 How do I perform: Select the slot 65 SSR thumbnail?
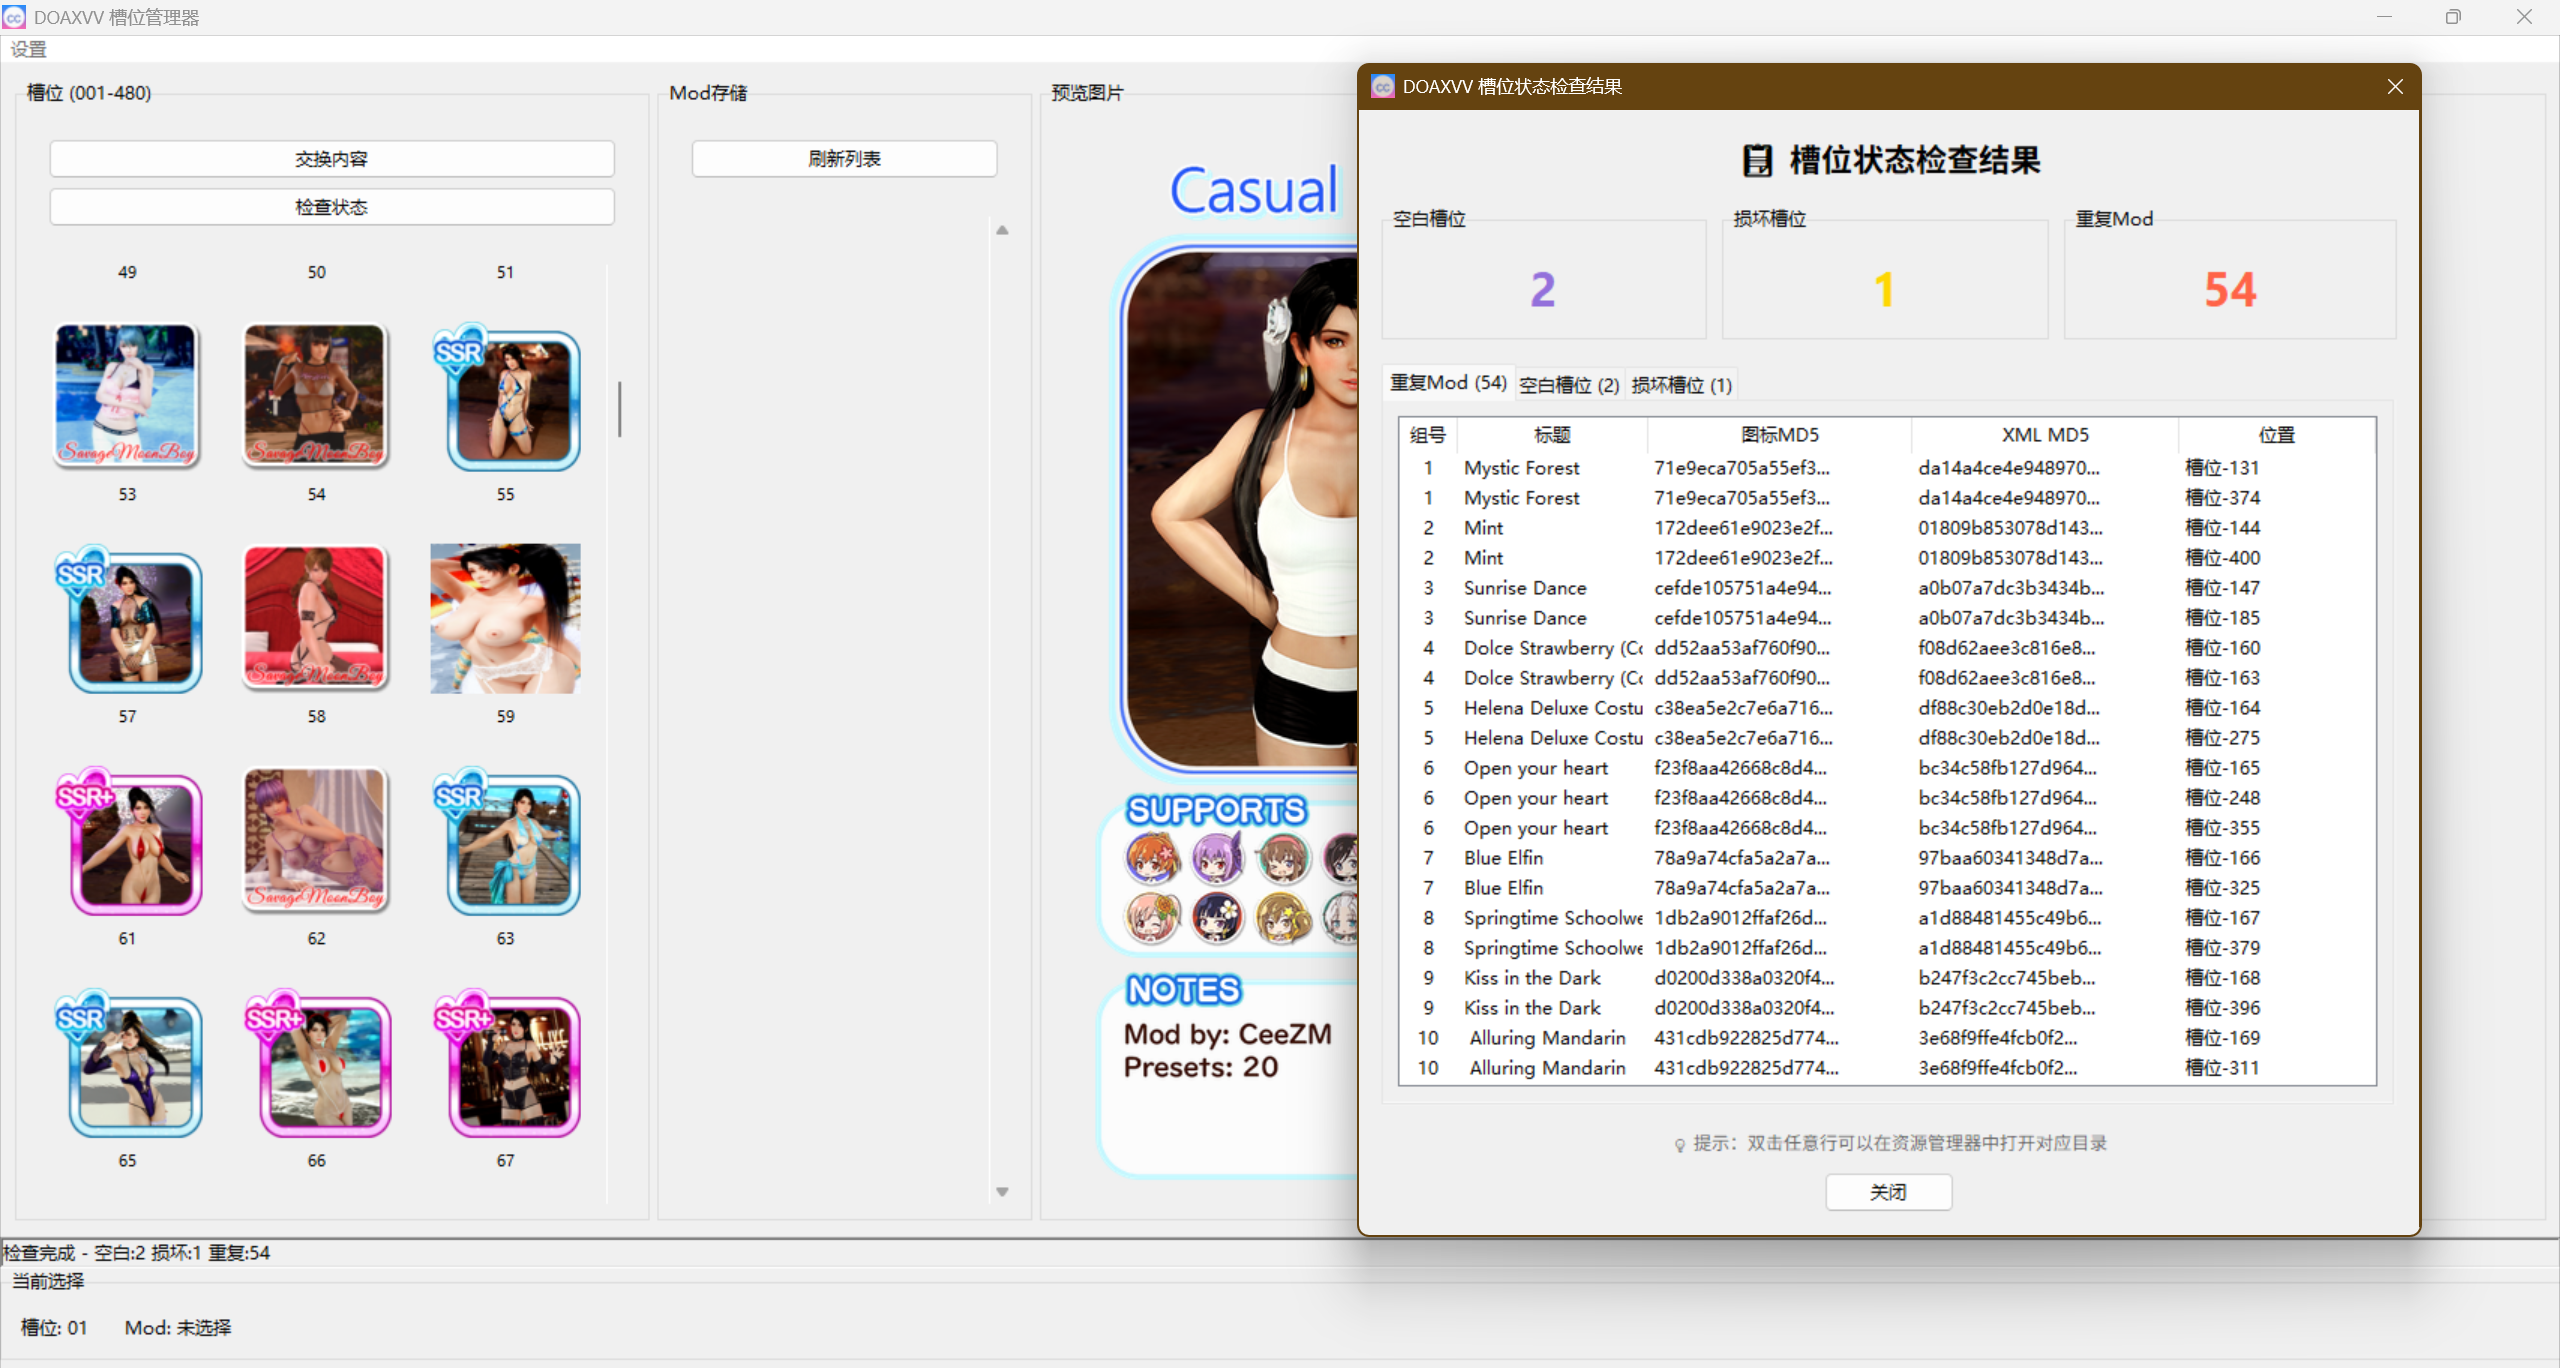pos(128,1063)
